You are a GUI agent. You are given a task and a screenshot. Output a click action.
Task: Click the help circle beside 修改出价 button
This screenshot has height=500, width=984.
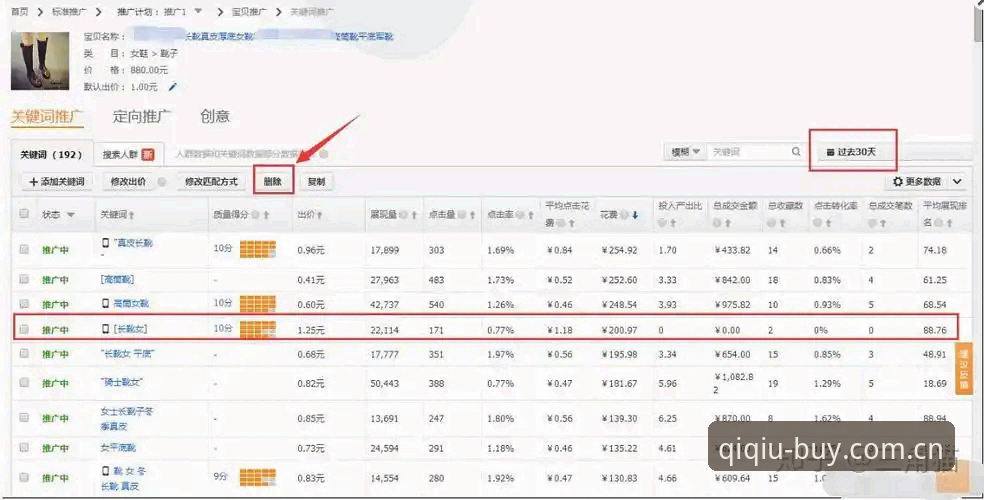162,182
